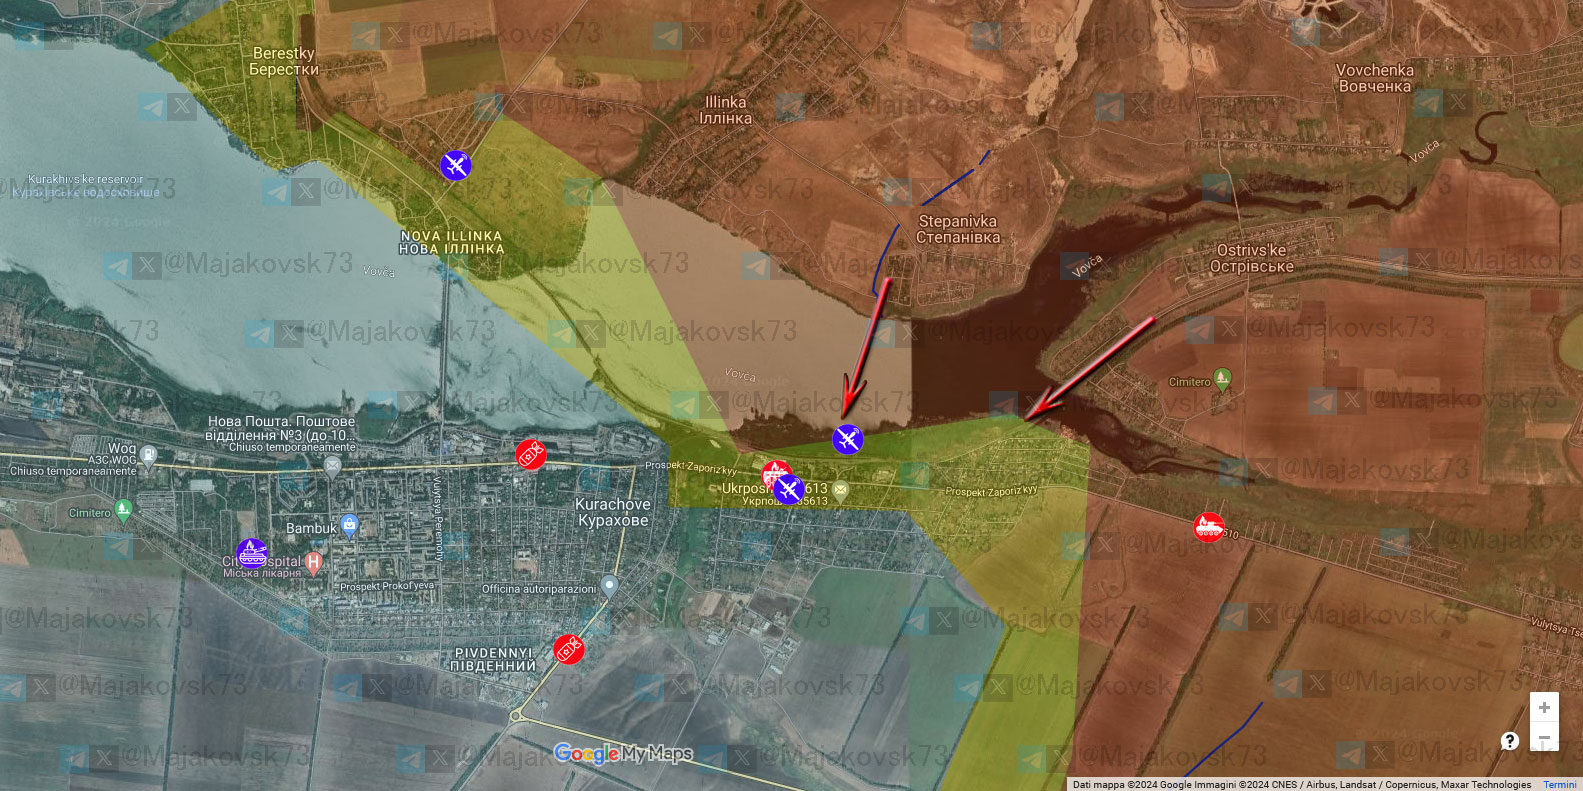Select the blue drone marker at the red arrow tip
Image resolution: width=1583 pixels, height=791 pixels.
[847, 439]
